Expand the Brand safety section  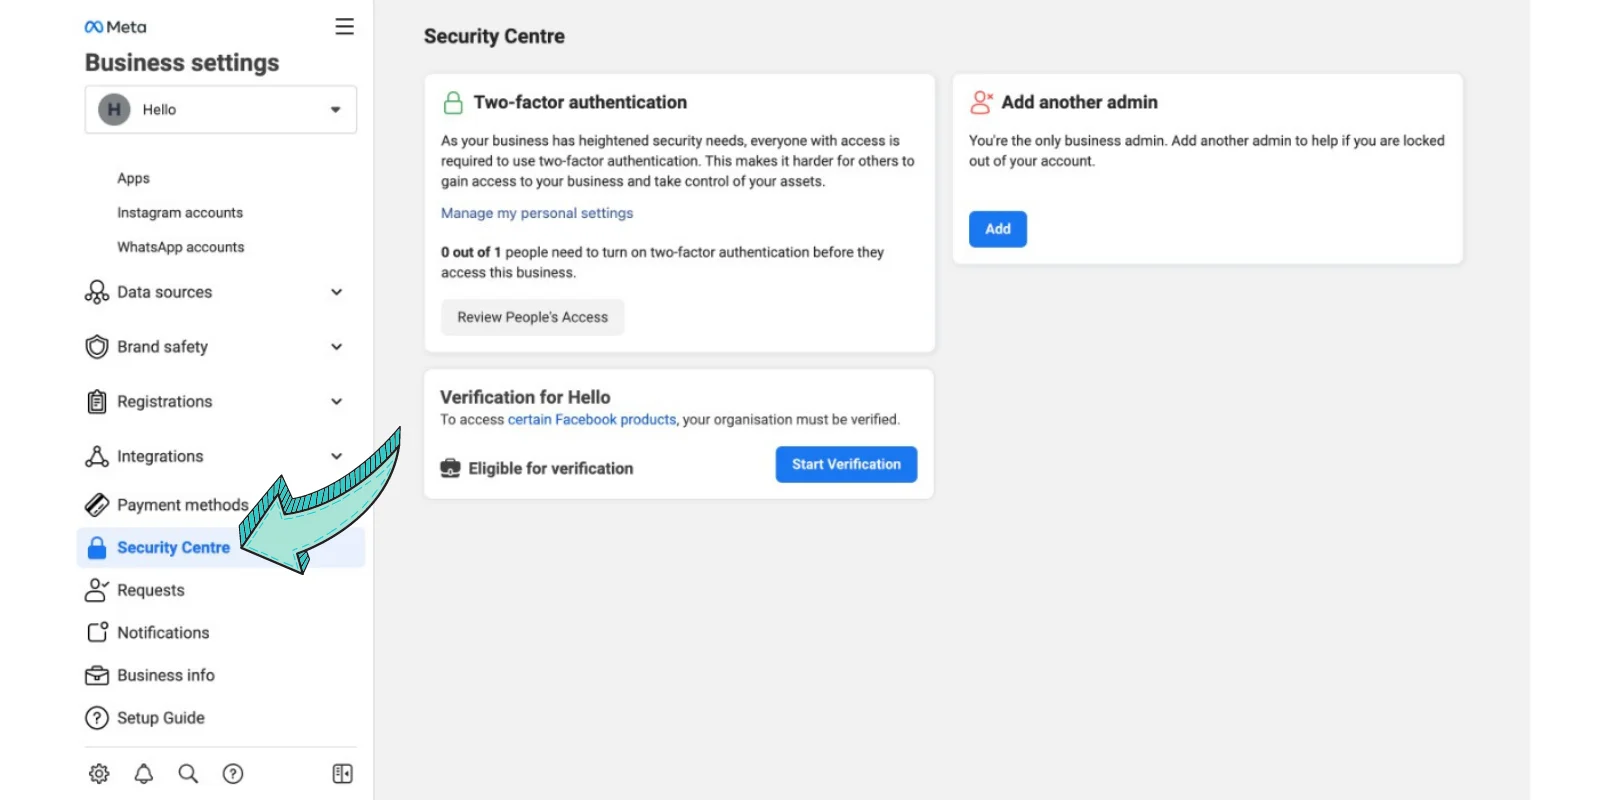336,347
